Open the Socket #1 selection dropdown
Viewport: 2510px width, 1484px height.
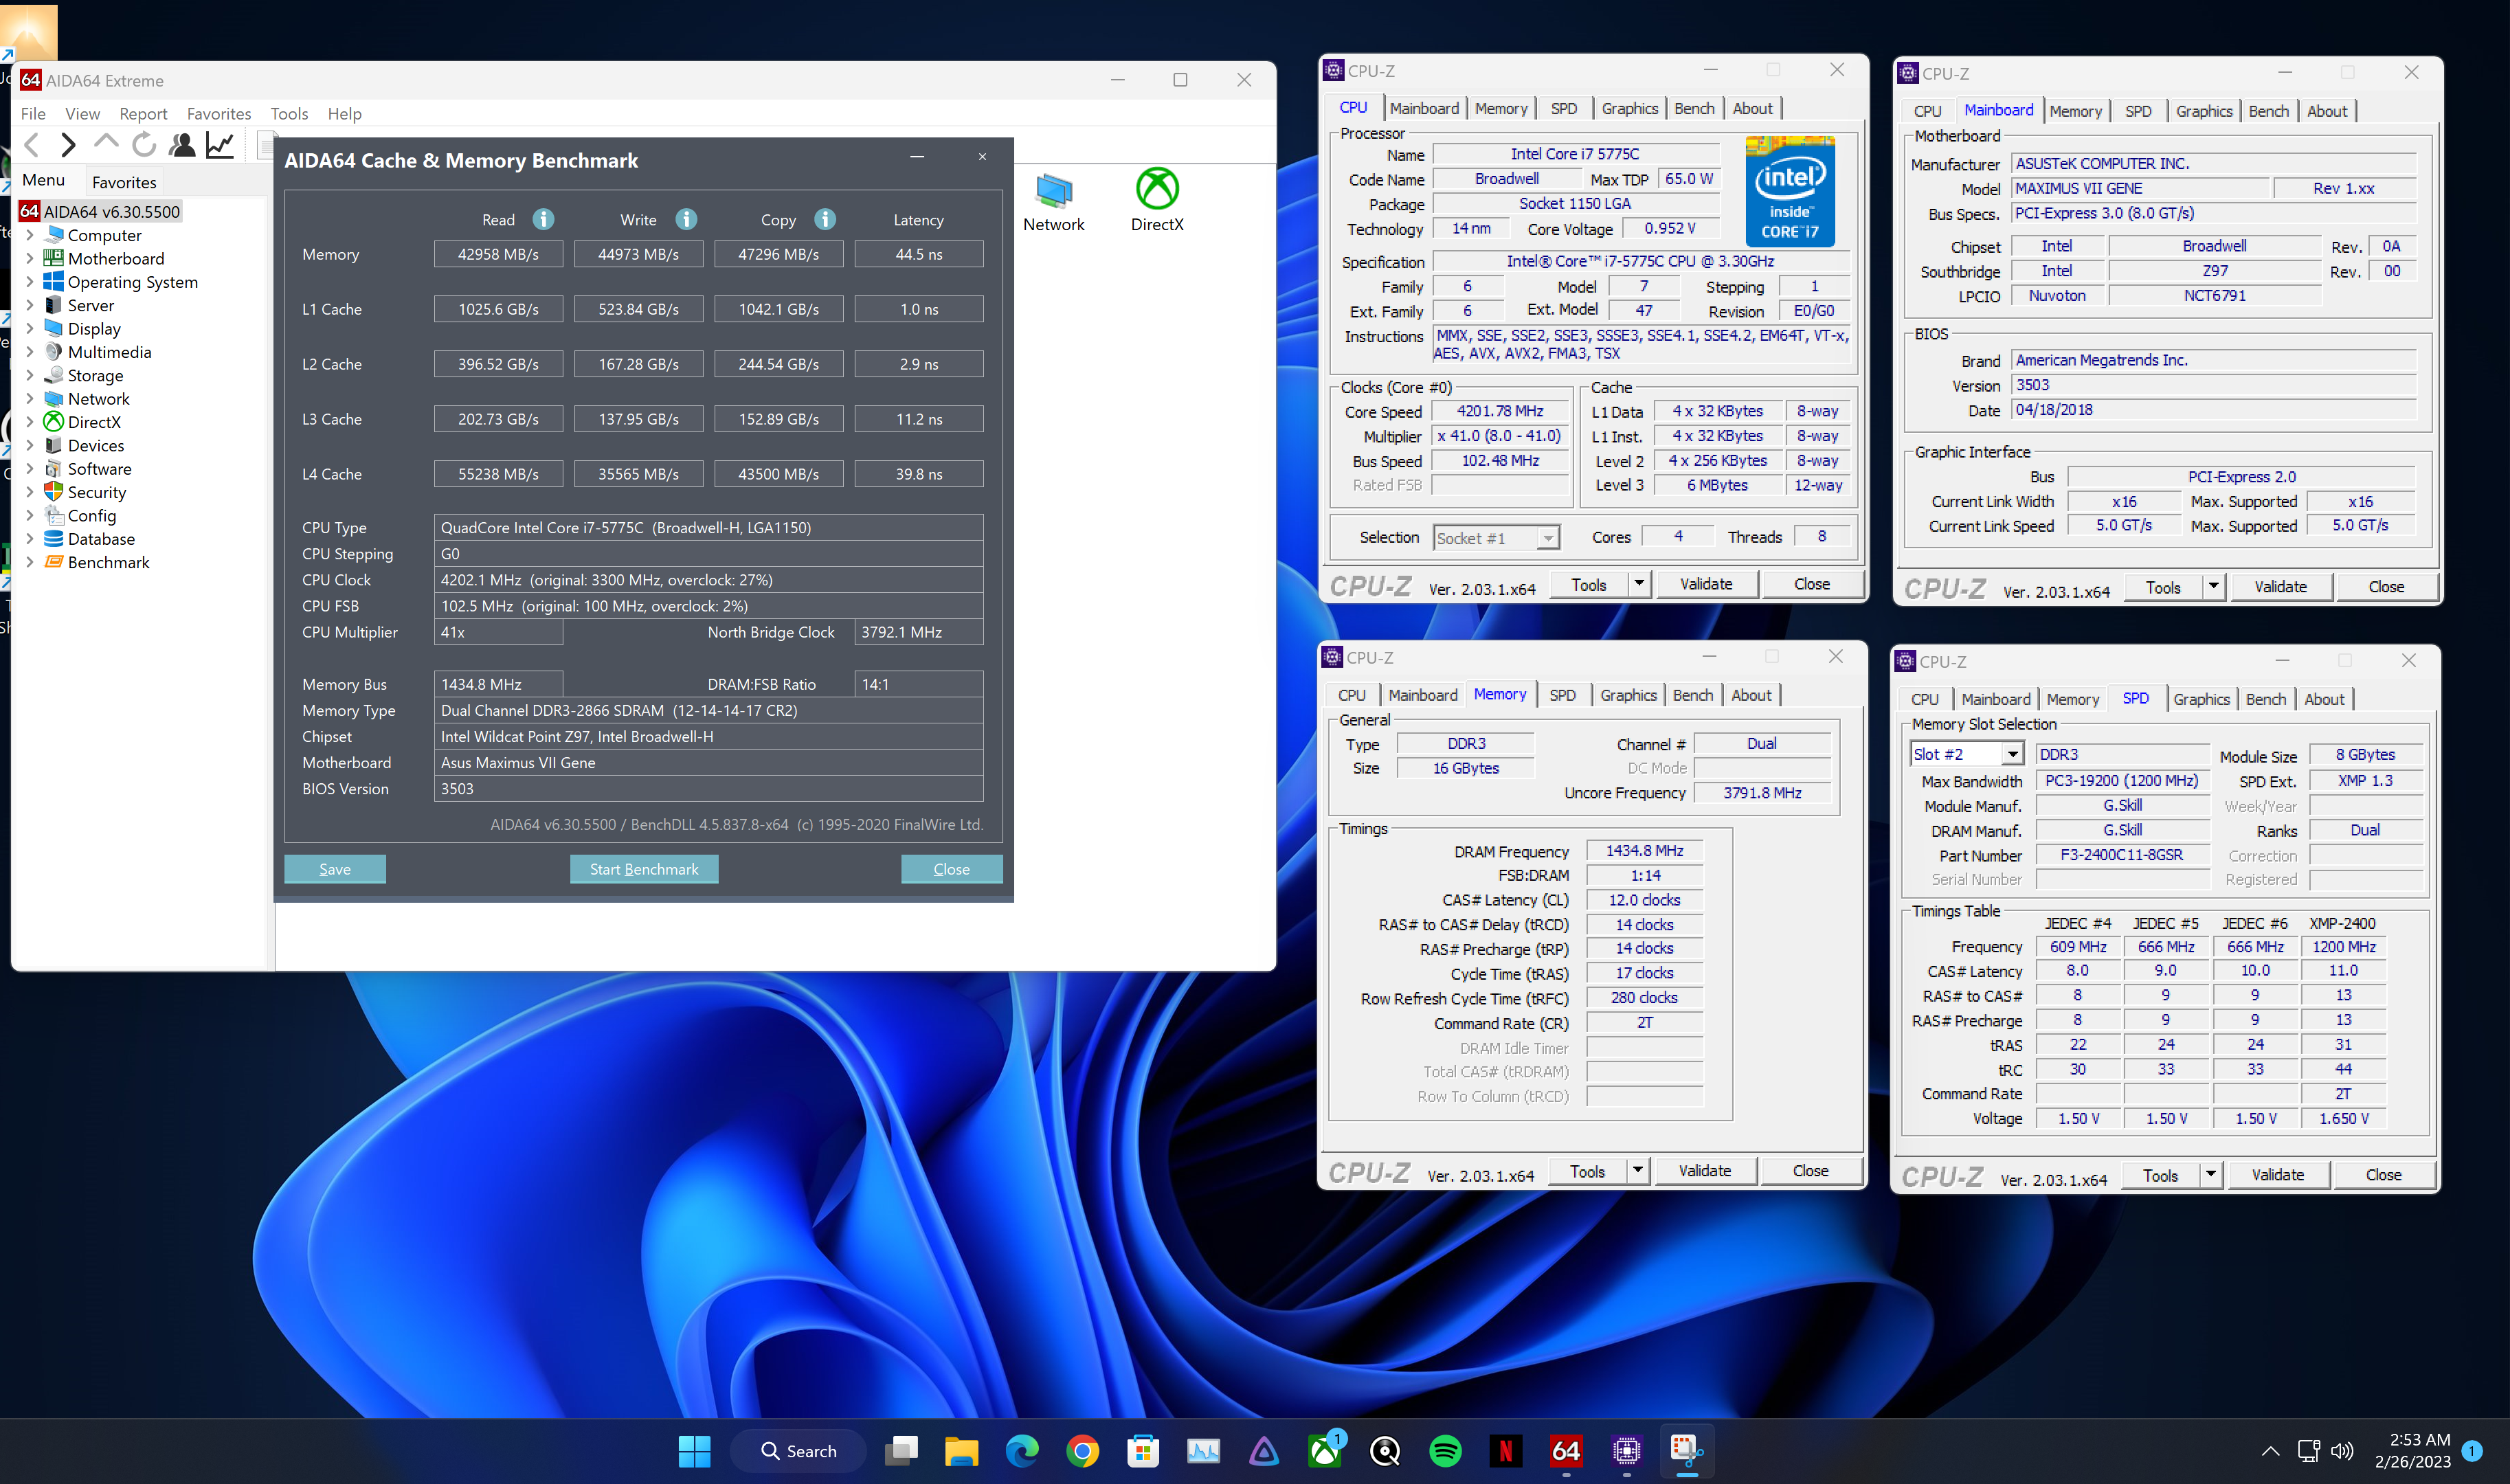[x=1548, y=538]
